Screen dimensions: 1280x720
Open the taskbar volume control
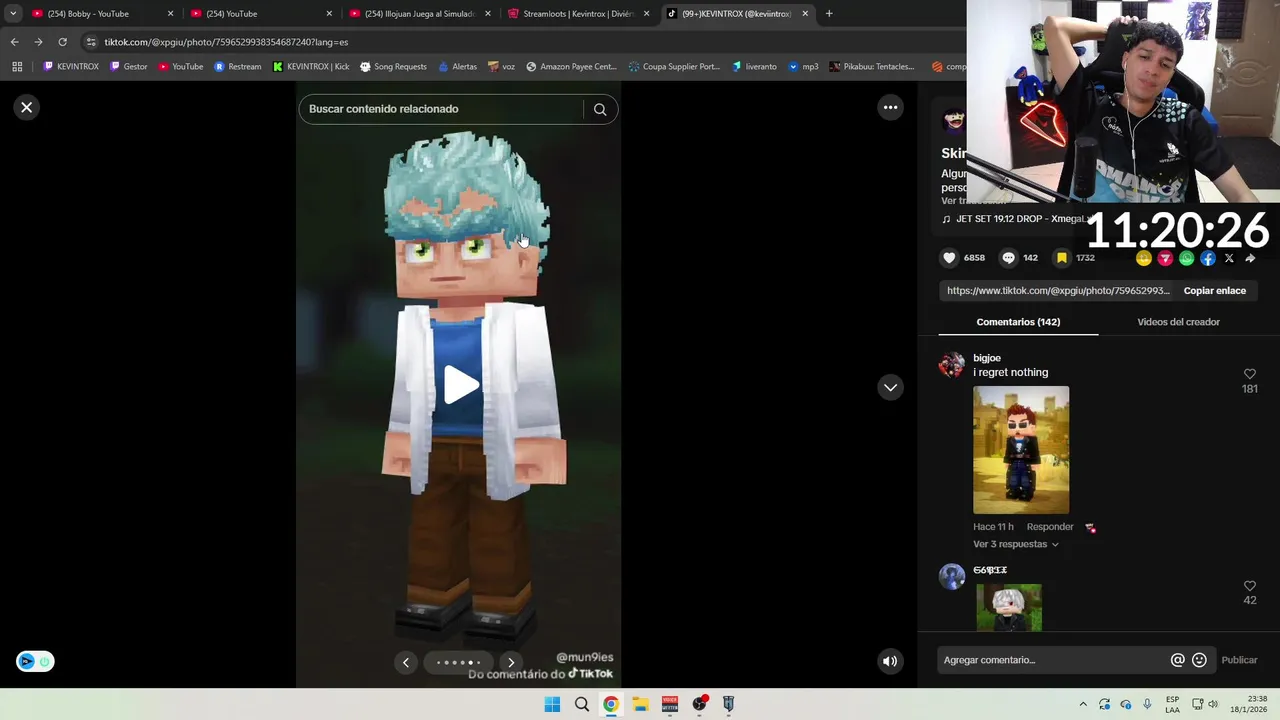coord(1213,704)
